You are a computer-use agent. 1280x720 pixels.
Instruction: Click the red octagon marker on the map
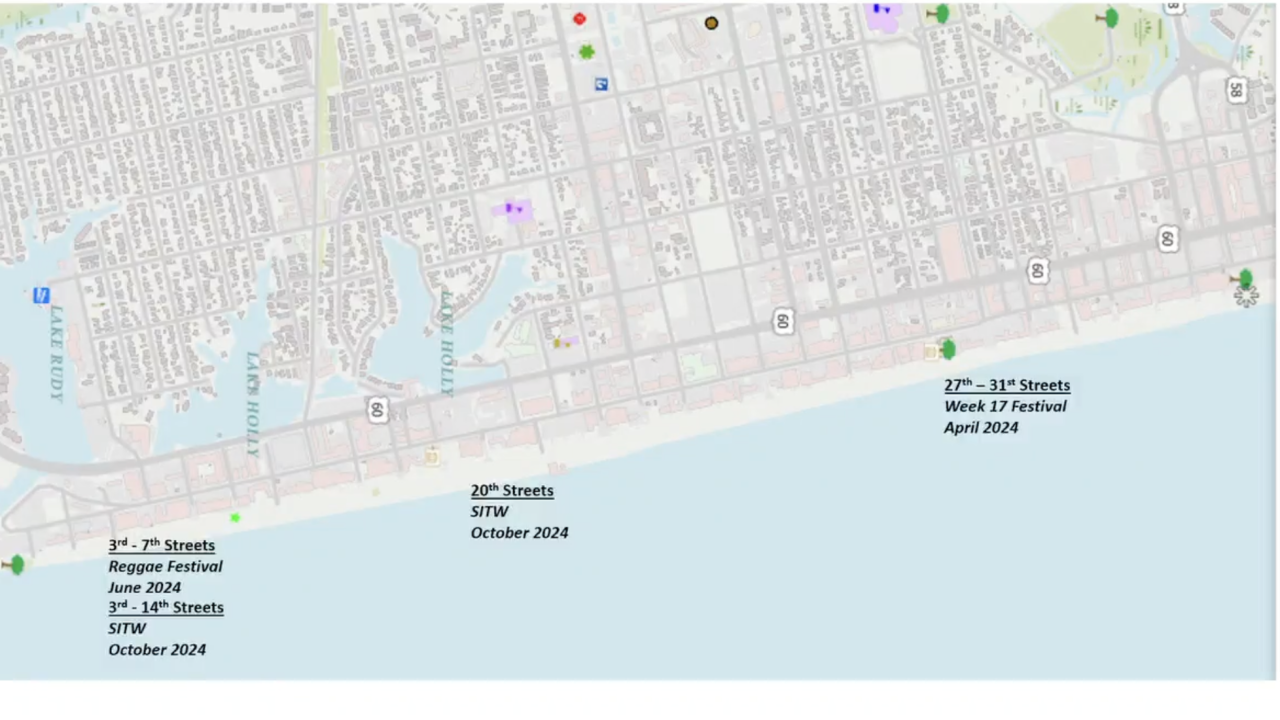[579, 18]
